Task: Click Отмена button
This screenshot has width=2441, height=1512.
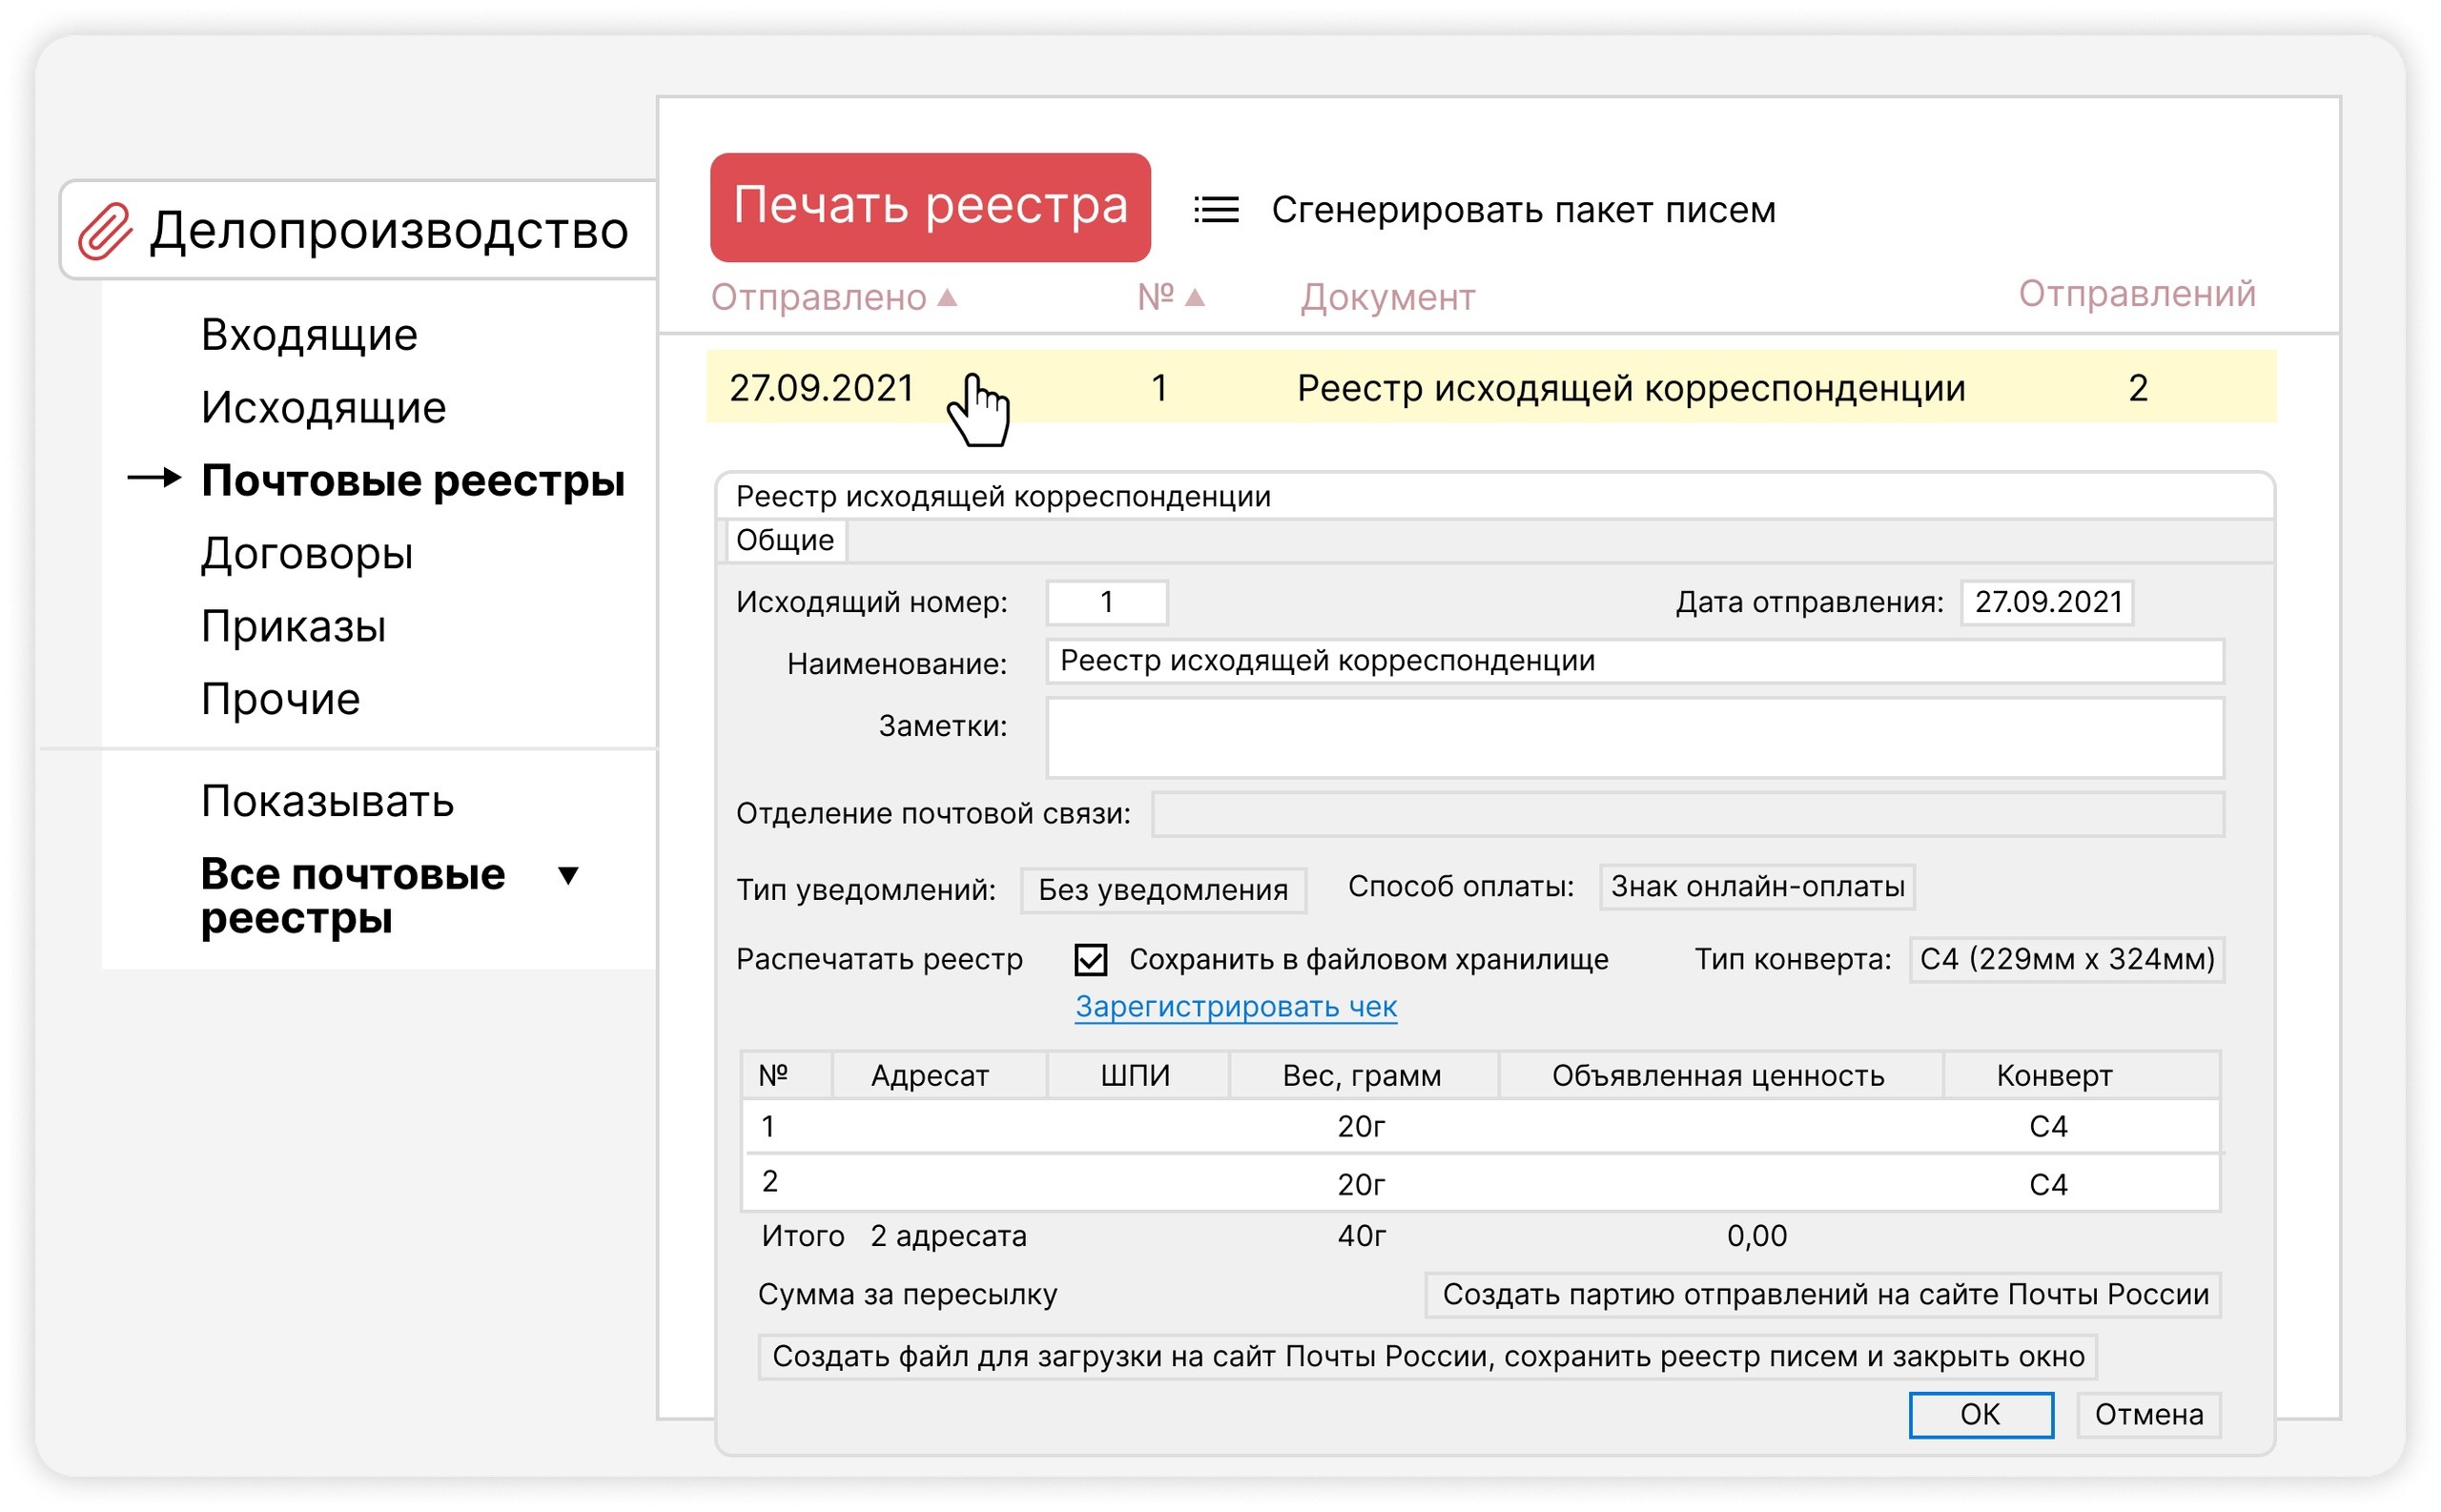Action: click(2148, 1414)
